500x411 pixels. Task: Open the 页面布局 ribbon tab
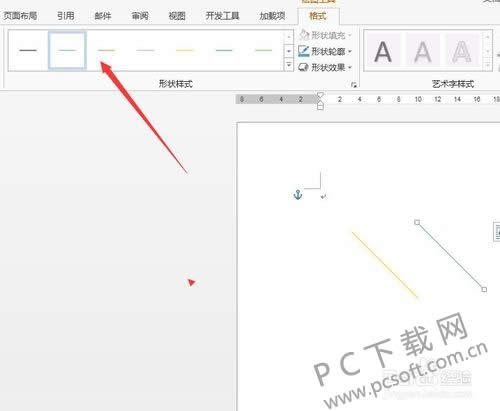point(20,15)
